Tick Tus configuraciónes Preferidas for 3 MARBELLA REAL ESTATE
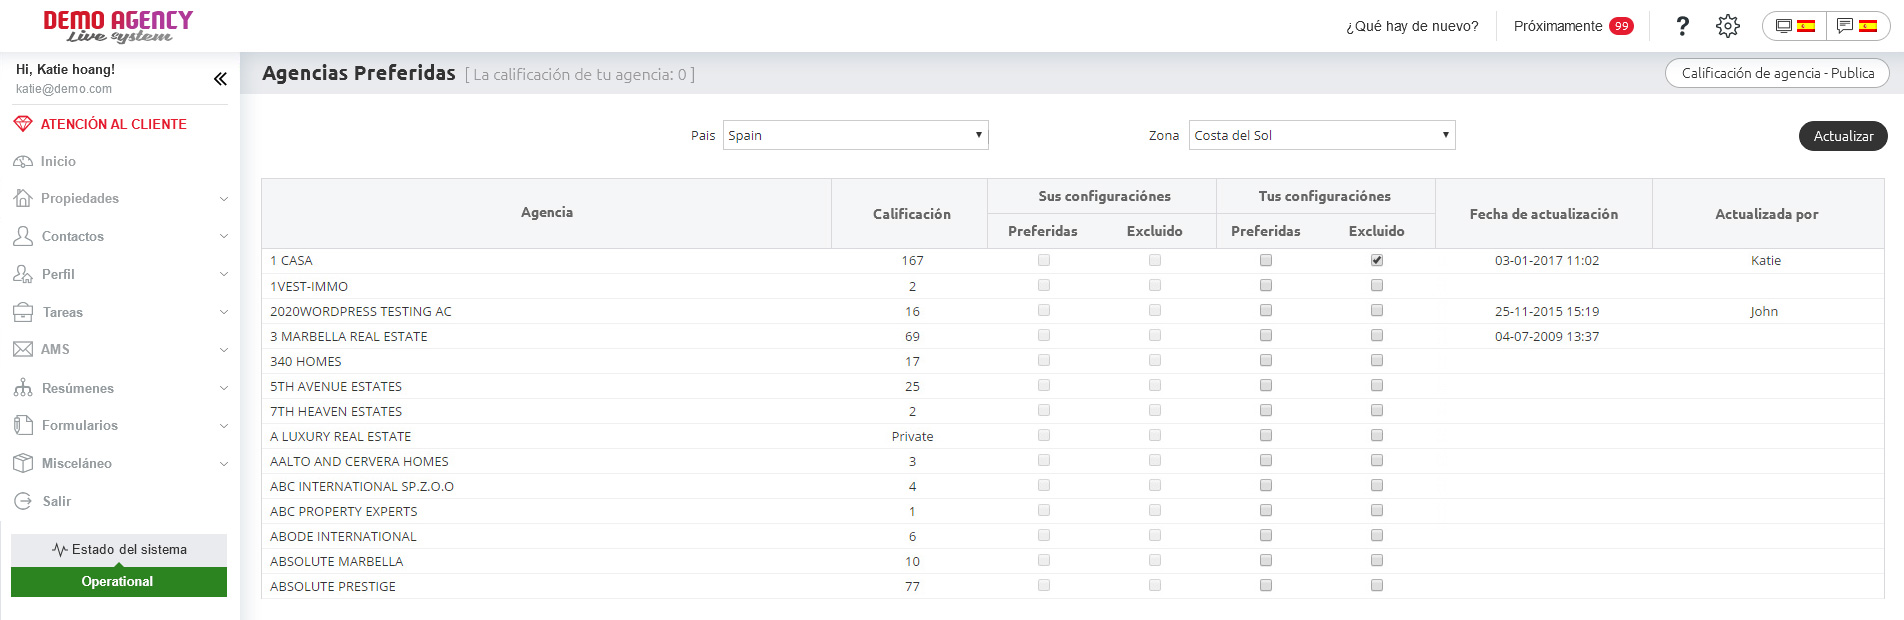The width and height of the screenshot is (1904, 620). (1266, 335)
